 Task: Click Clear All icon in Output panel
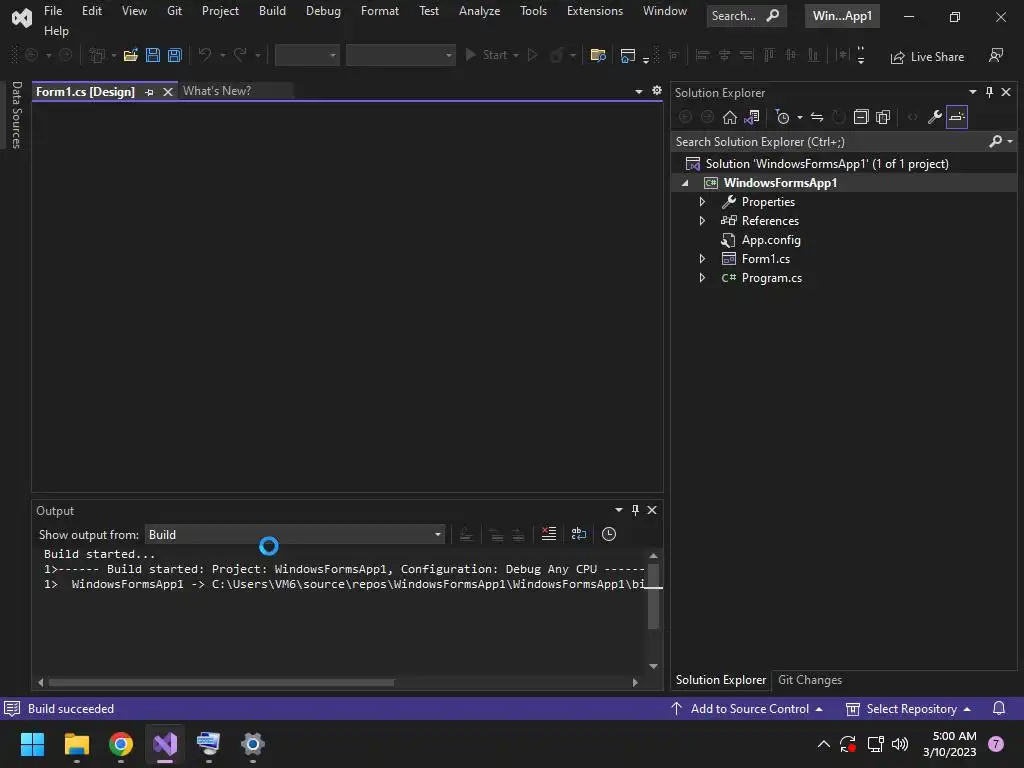[549, 534]
